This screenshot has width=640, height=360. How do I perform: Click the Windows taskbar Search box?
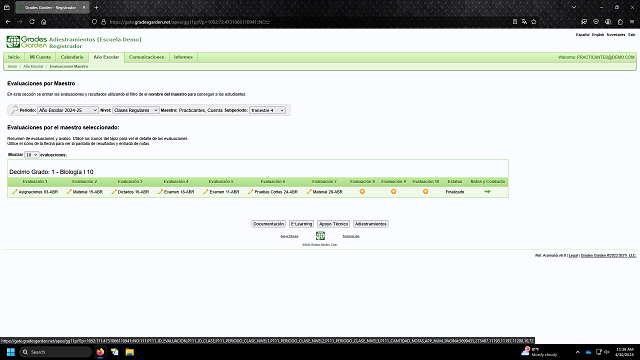[56, 352]
